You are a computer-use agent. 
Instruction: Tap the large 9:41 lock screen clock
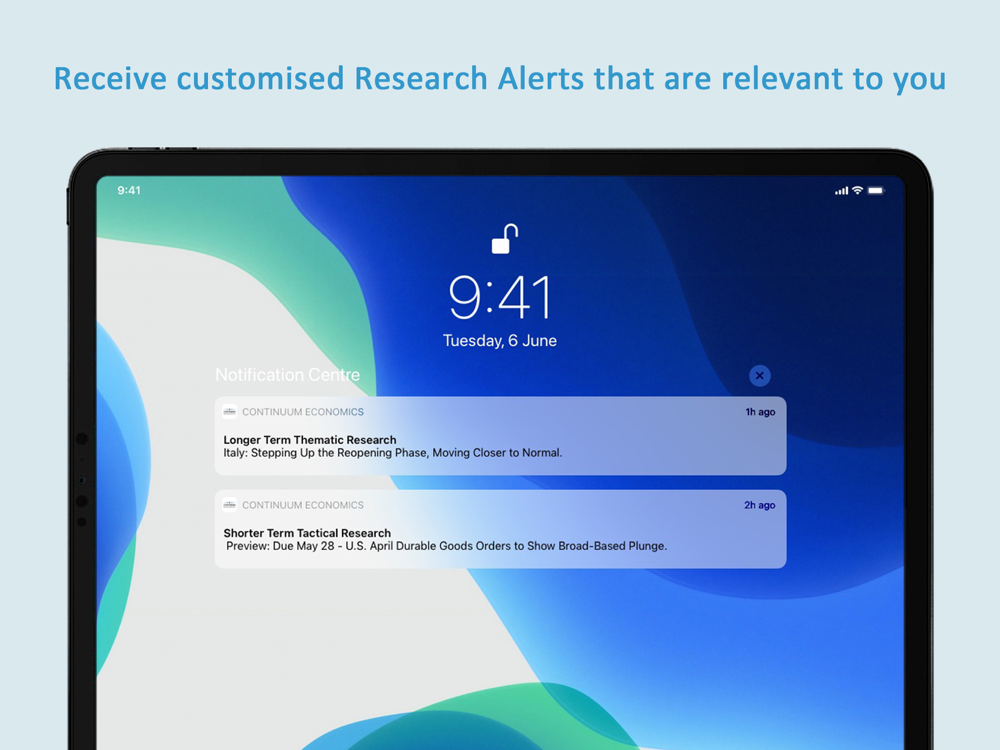pyautogui.click(x=500, y=297)
